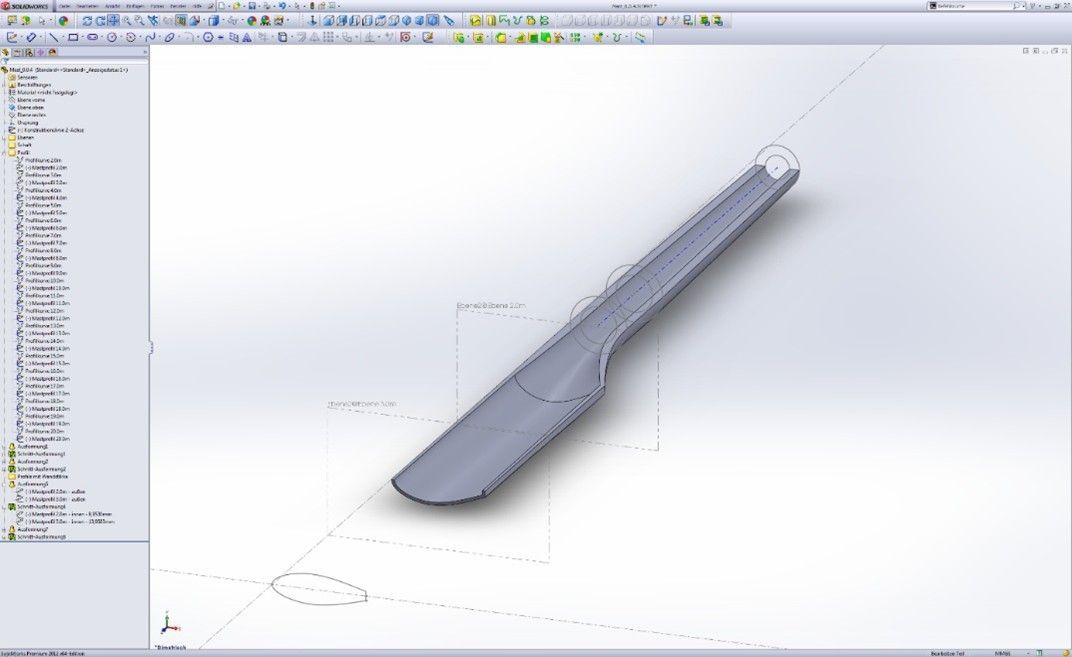This screenshot has width=1072, height=657.
Task: Toggle the highlighted Dimetric view button
Action: pyautogui.click(x=433, y=21)
